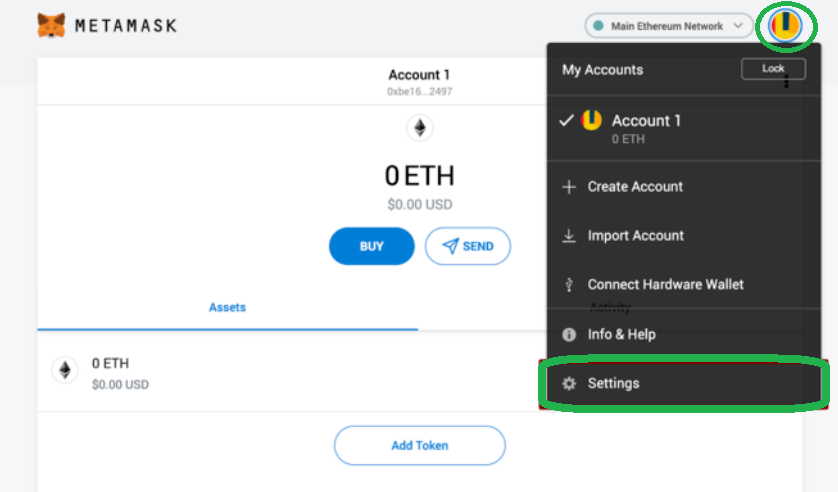Click the USB icon beside Connect Hardware Wallet
Screen dimensions: 838x492
569,285
